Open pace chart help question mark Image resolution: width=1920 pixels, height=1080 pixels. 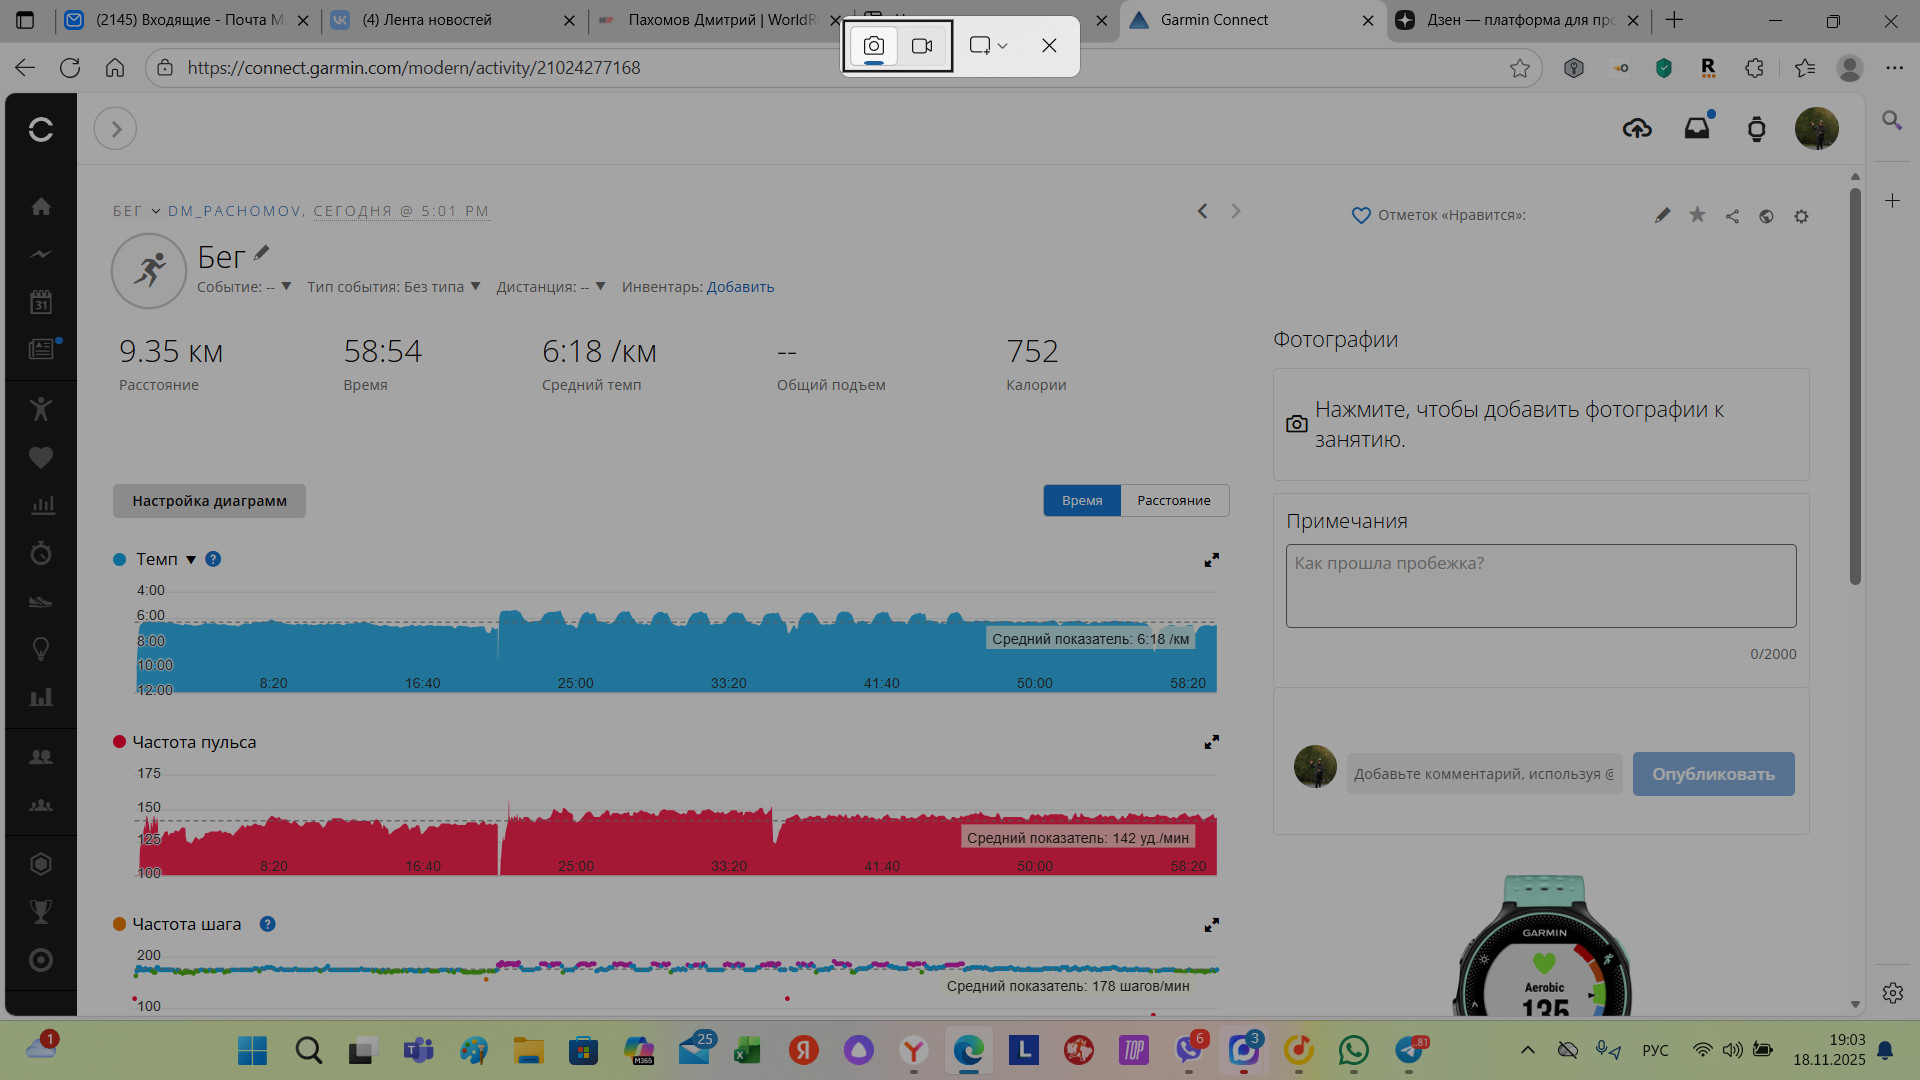coord(213,559)
